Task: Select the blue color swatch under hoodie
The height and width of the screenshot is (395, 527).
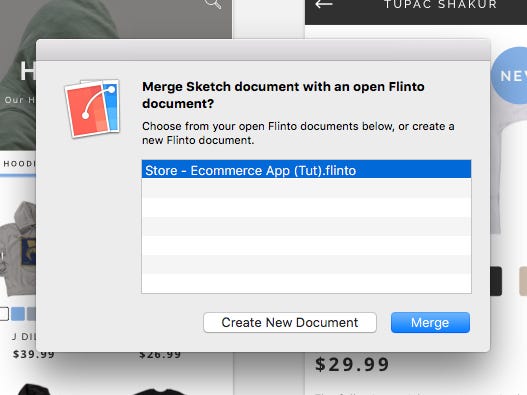Action: pyautogui.click(x=18, y=314)
